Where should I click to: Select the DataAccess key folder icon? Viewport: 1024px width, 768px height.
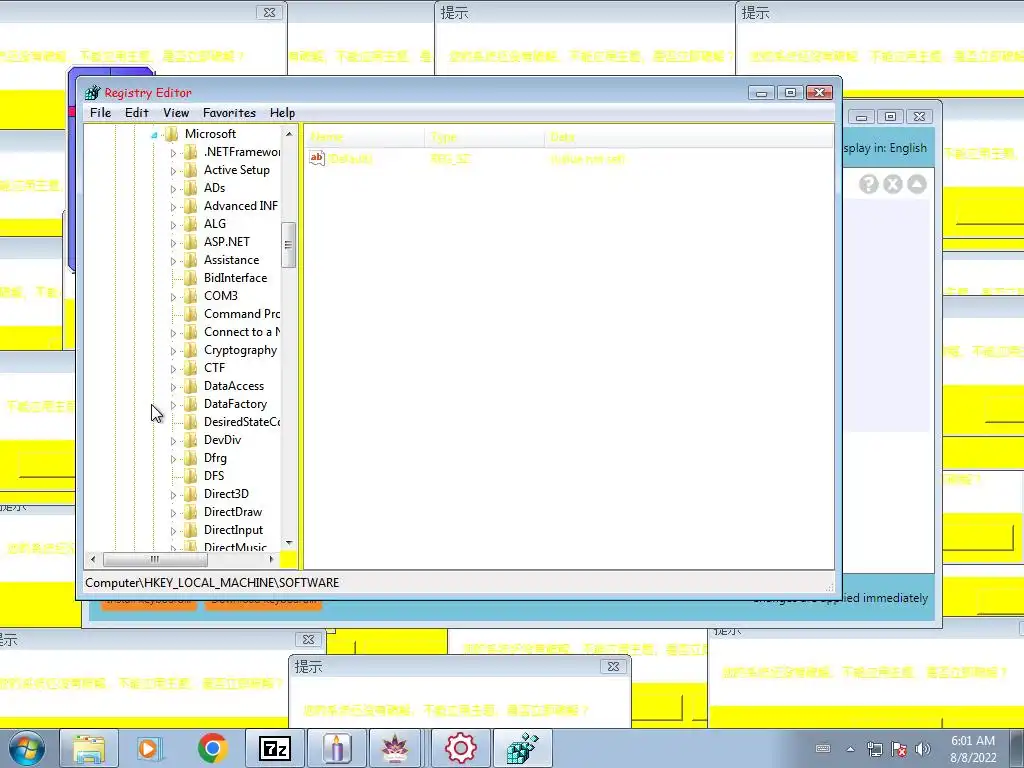191,386
